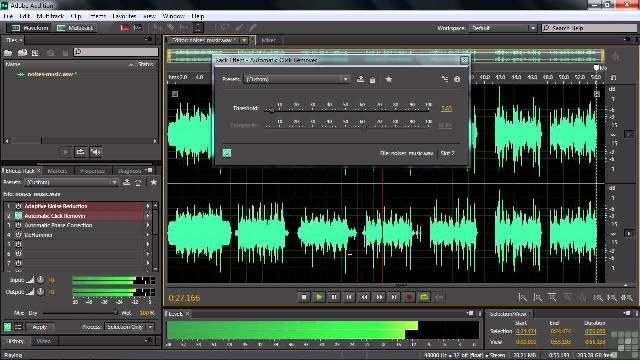Screen dimensions: 640x360
Task: Open Process dropdown in Effects Rack
Action: (x=129, y=327)
